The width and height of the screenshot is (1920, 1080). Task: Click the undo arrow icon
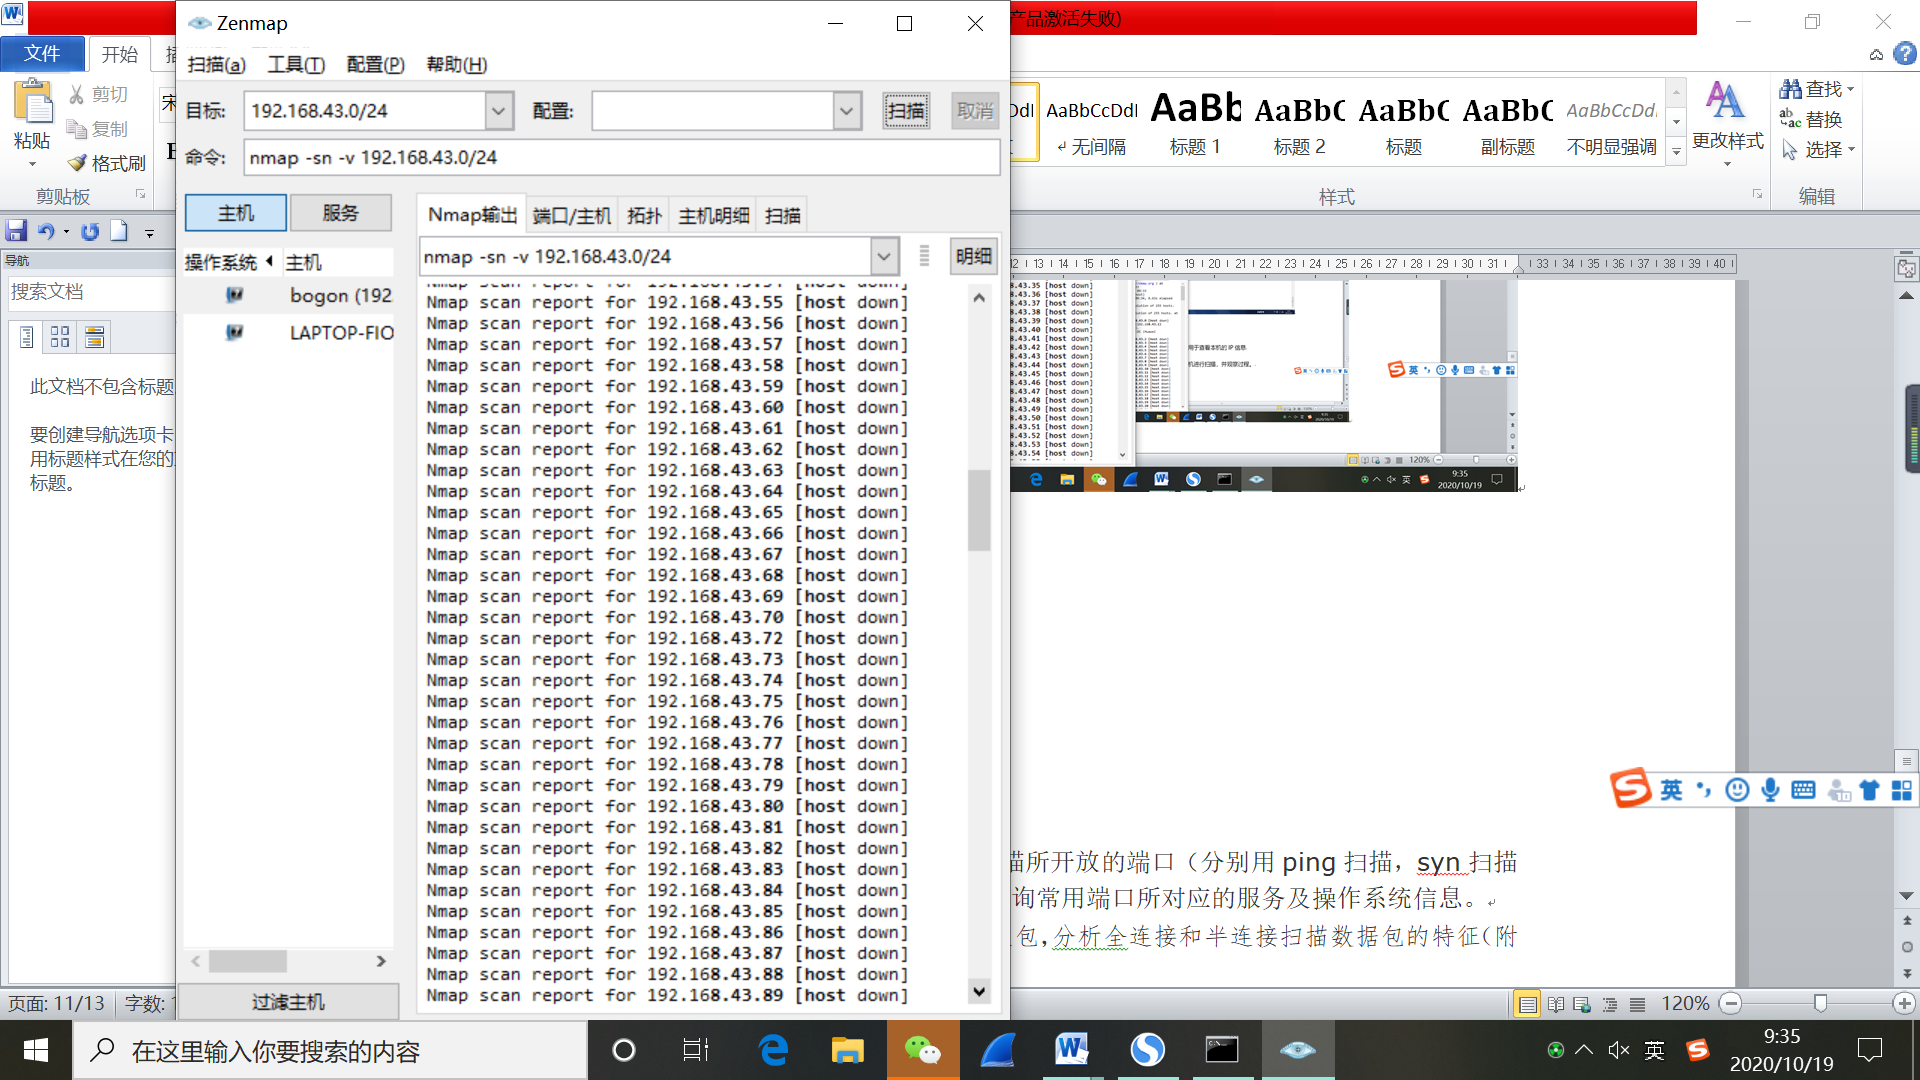pyautogui.click(x=46, y=231)
